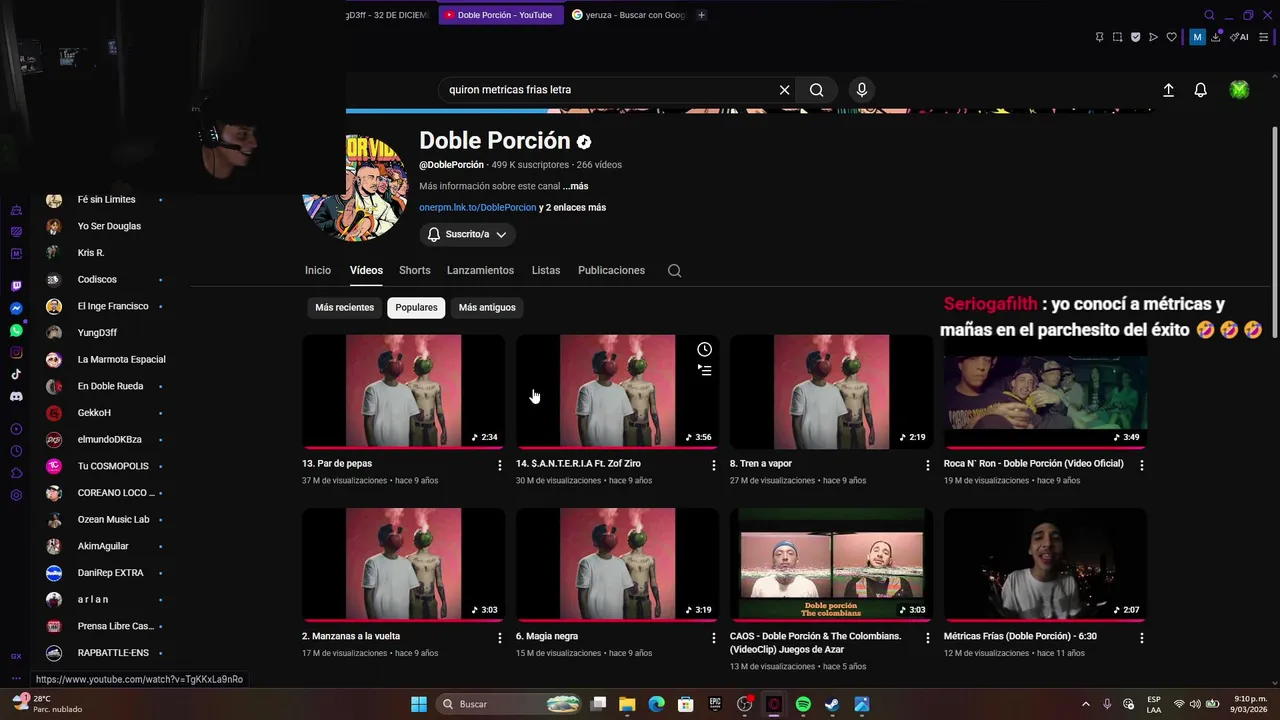
Task: Sort videos by Más antiguos
Action: 487,308
